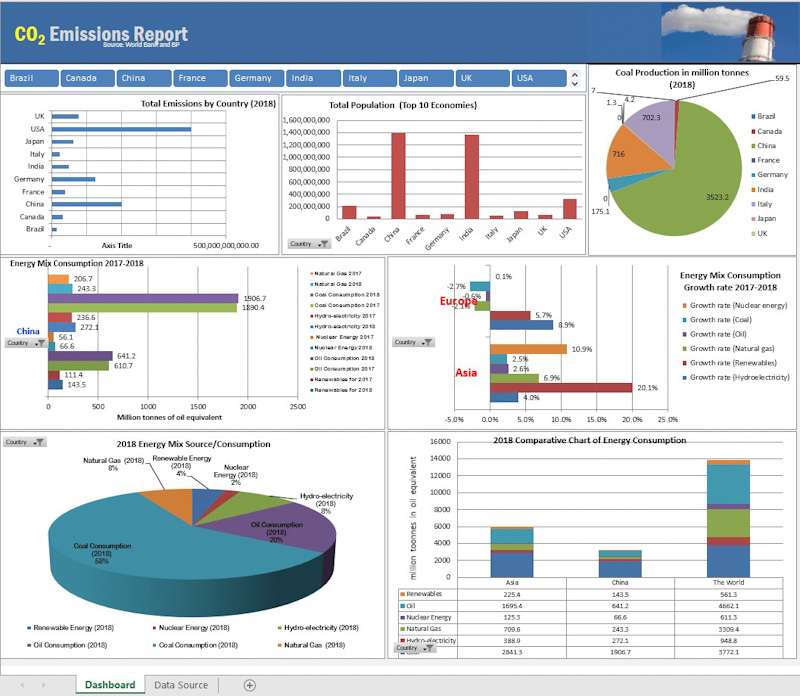The height and width of the screenshot is (696, 800).
Task: Select Germany in the country slicer
Action: 255,78
